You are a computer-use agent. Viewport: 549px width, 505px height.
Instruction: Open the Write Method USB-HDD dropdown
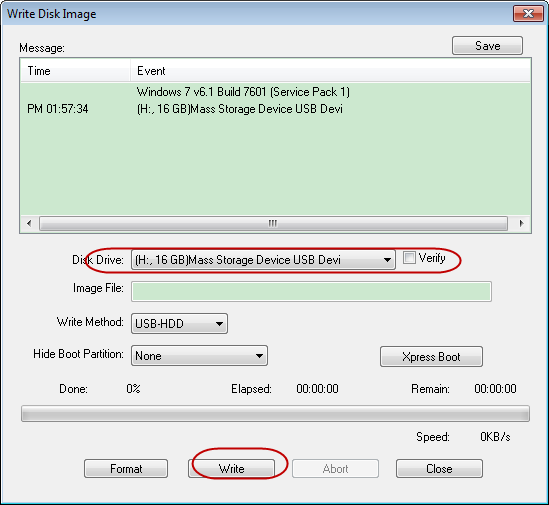179,323
